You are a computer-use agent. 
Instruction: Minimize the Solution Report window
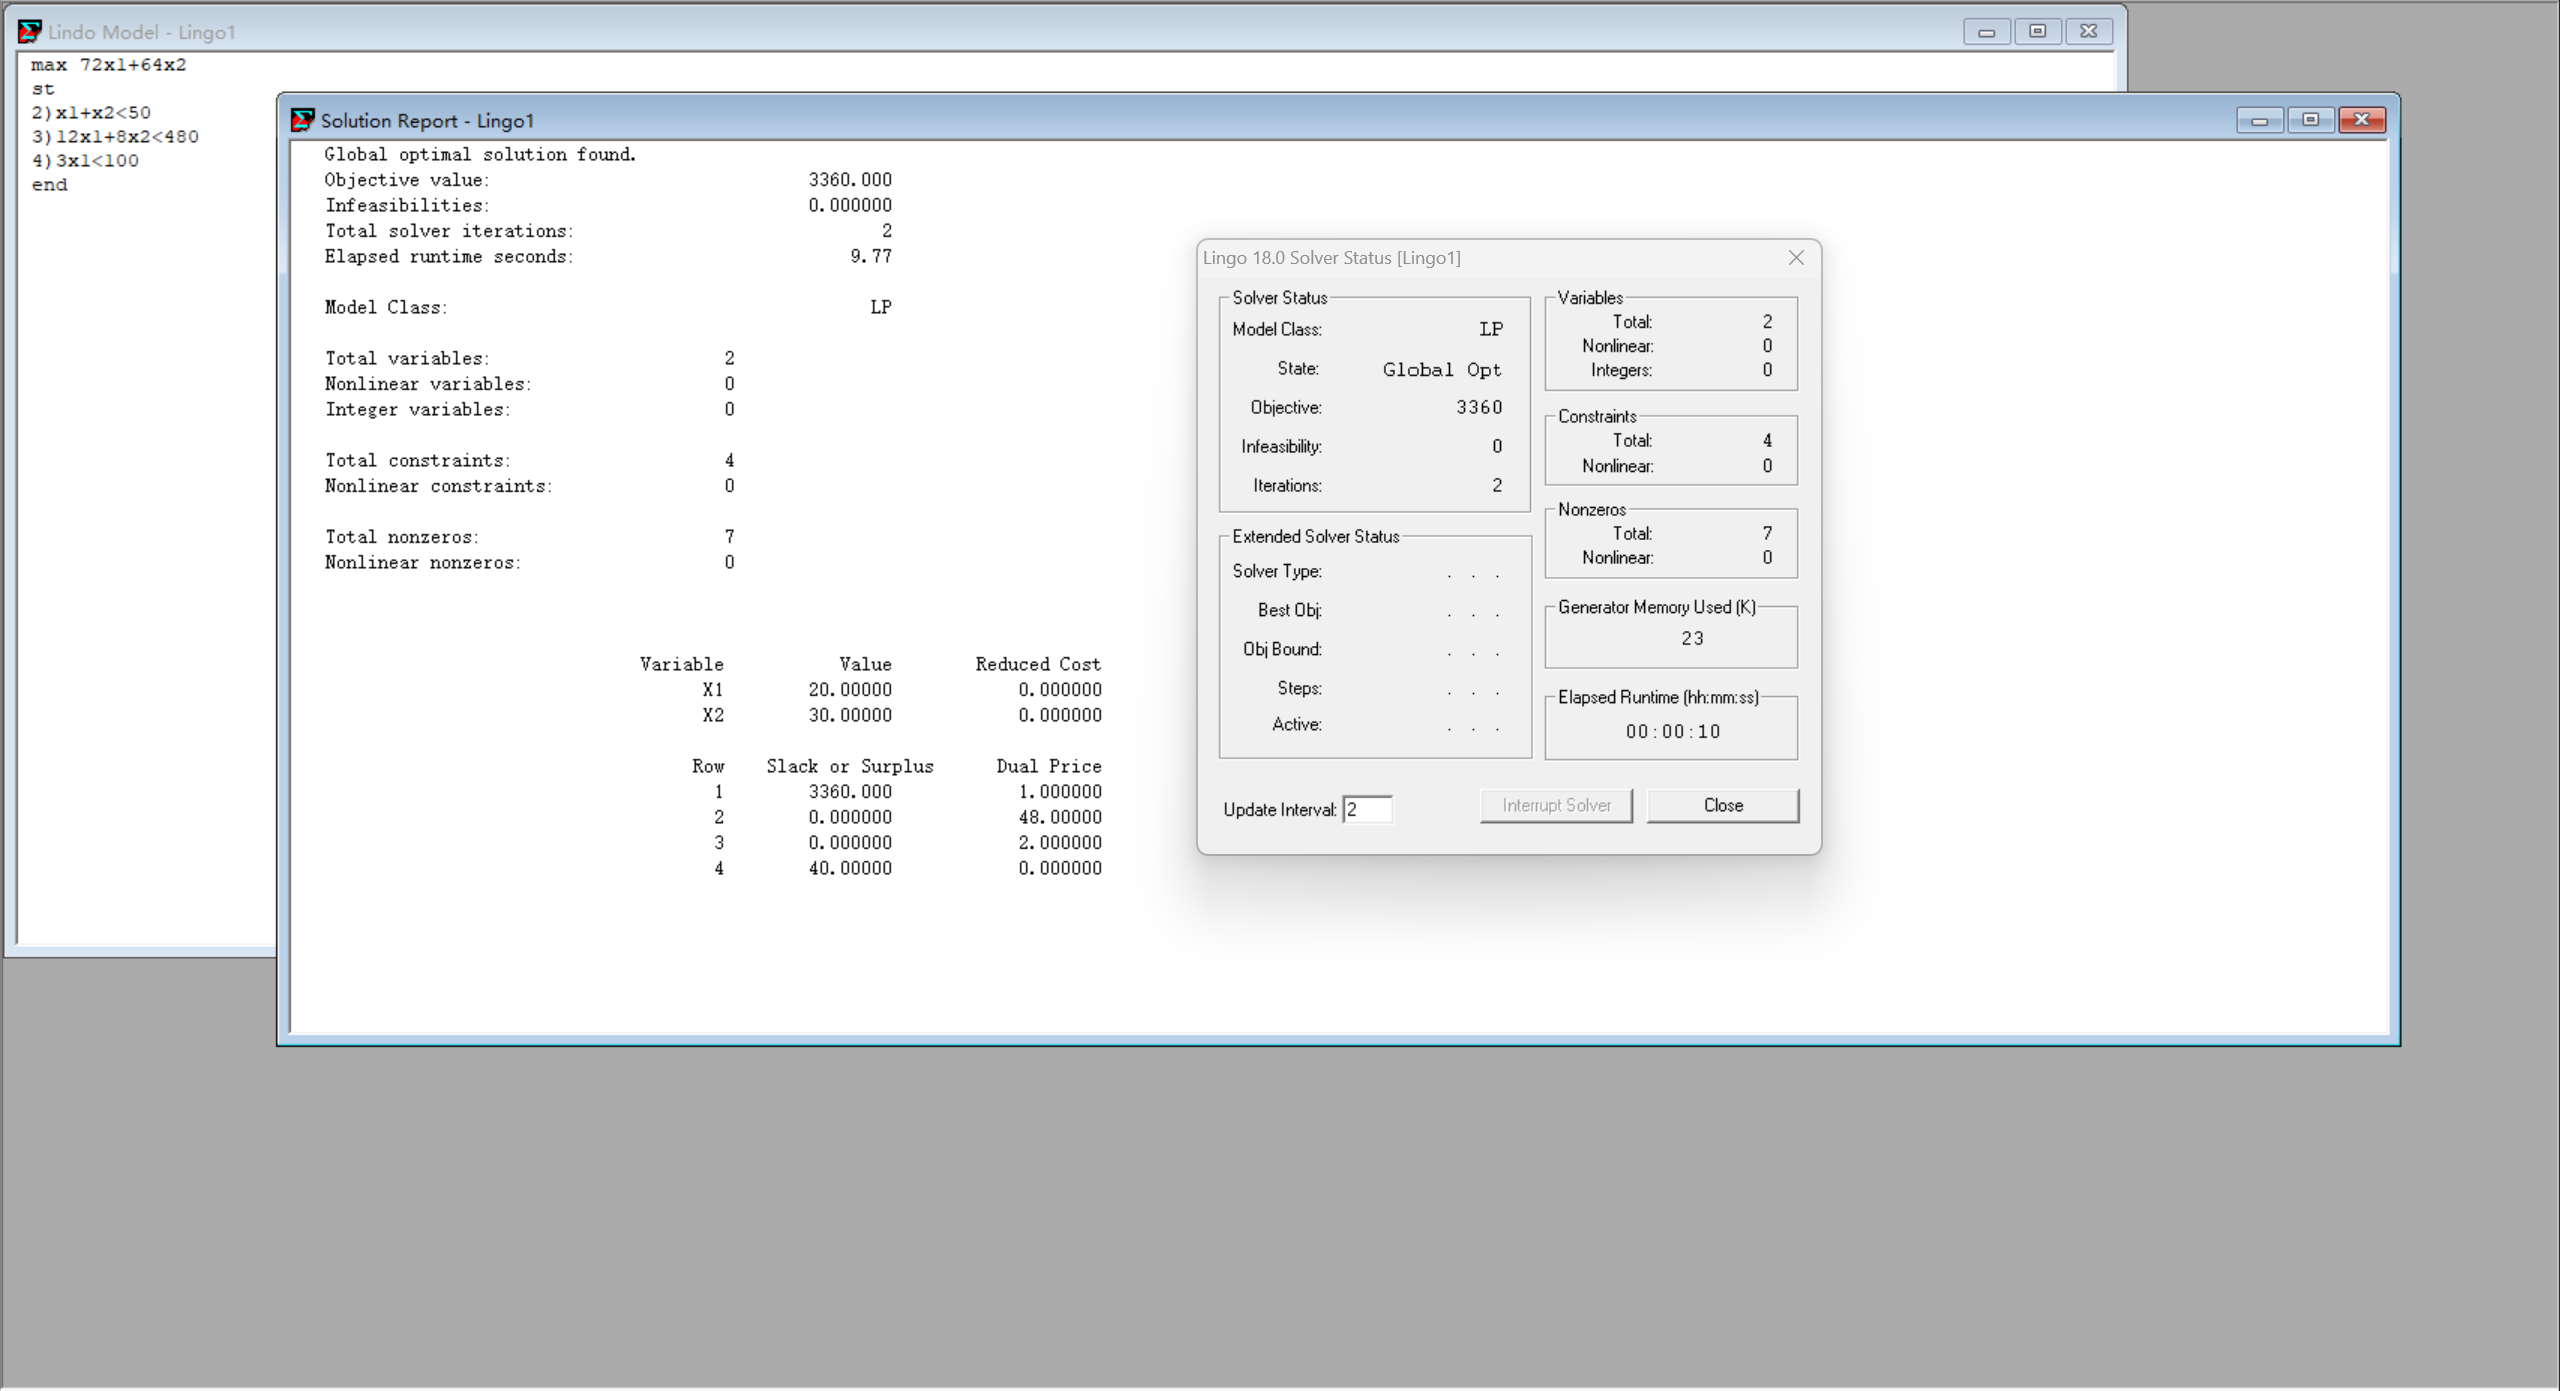(2258, 121)
